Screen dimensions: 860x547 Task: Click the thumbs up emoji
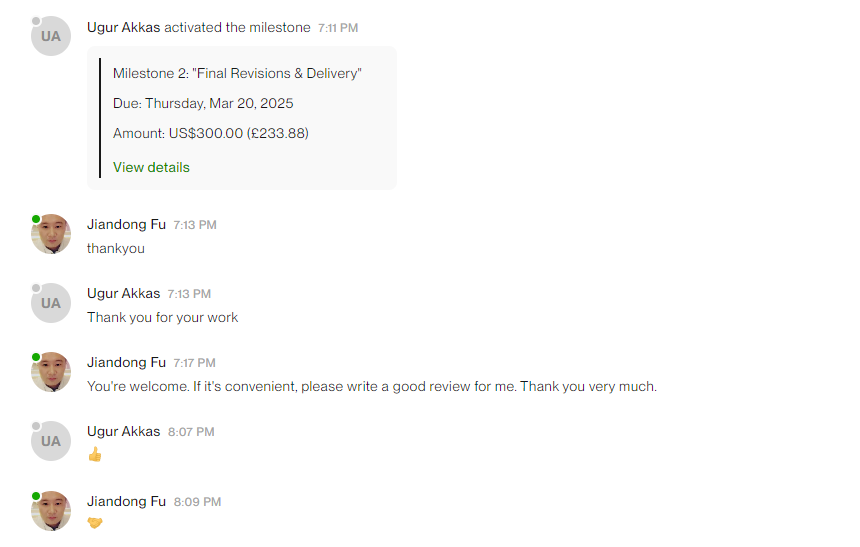click(x=95, y=454)
